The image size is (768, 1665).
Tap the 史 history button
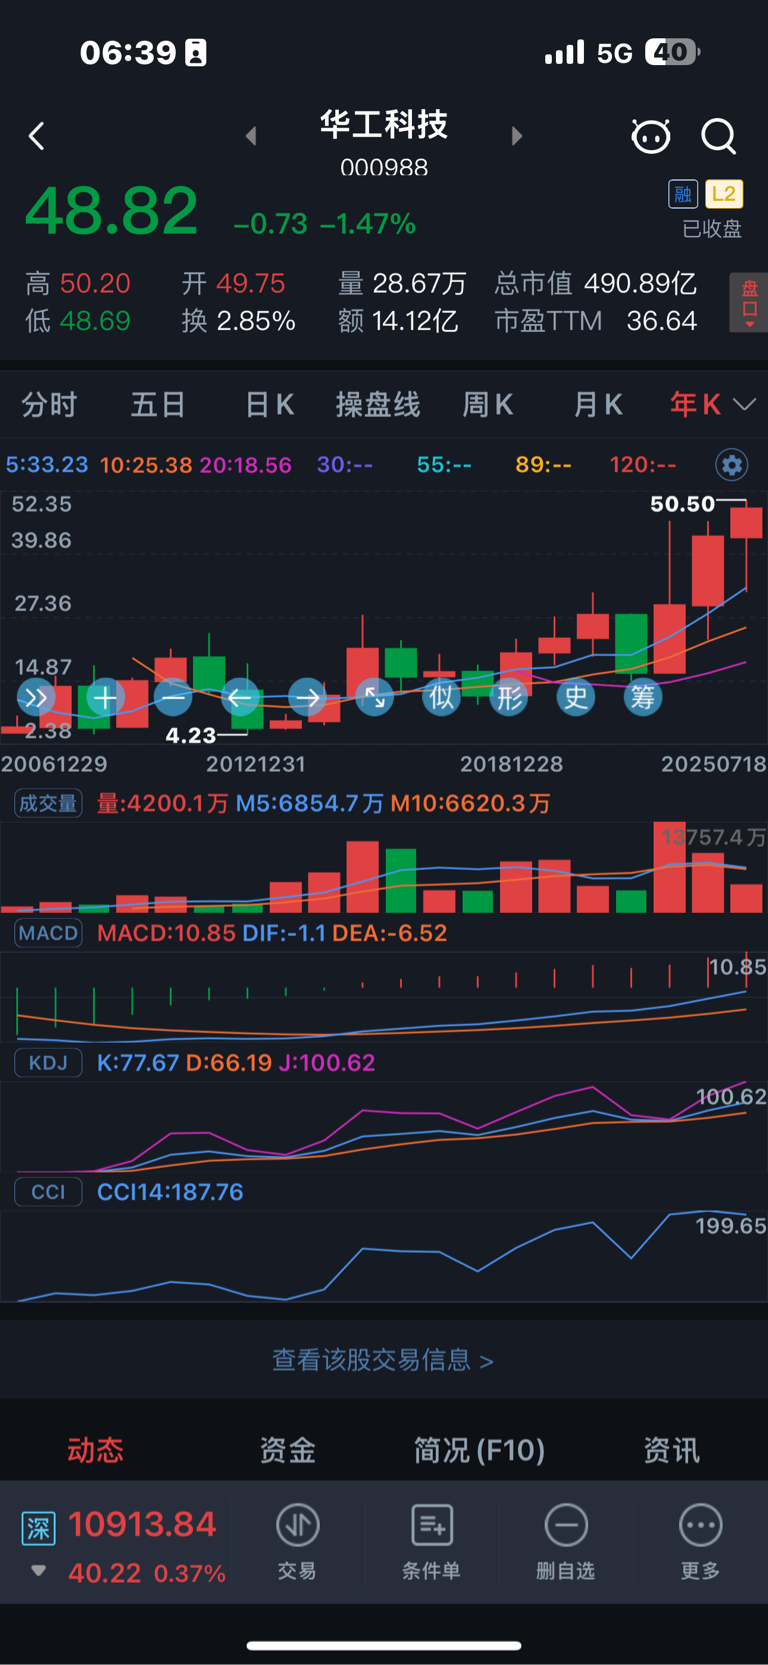coord(576,697)
